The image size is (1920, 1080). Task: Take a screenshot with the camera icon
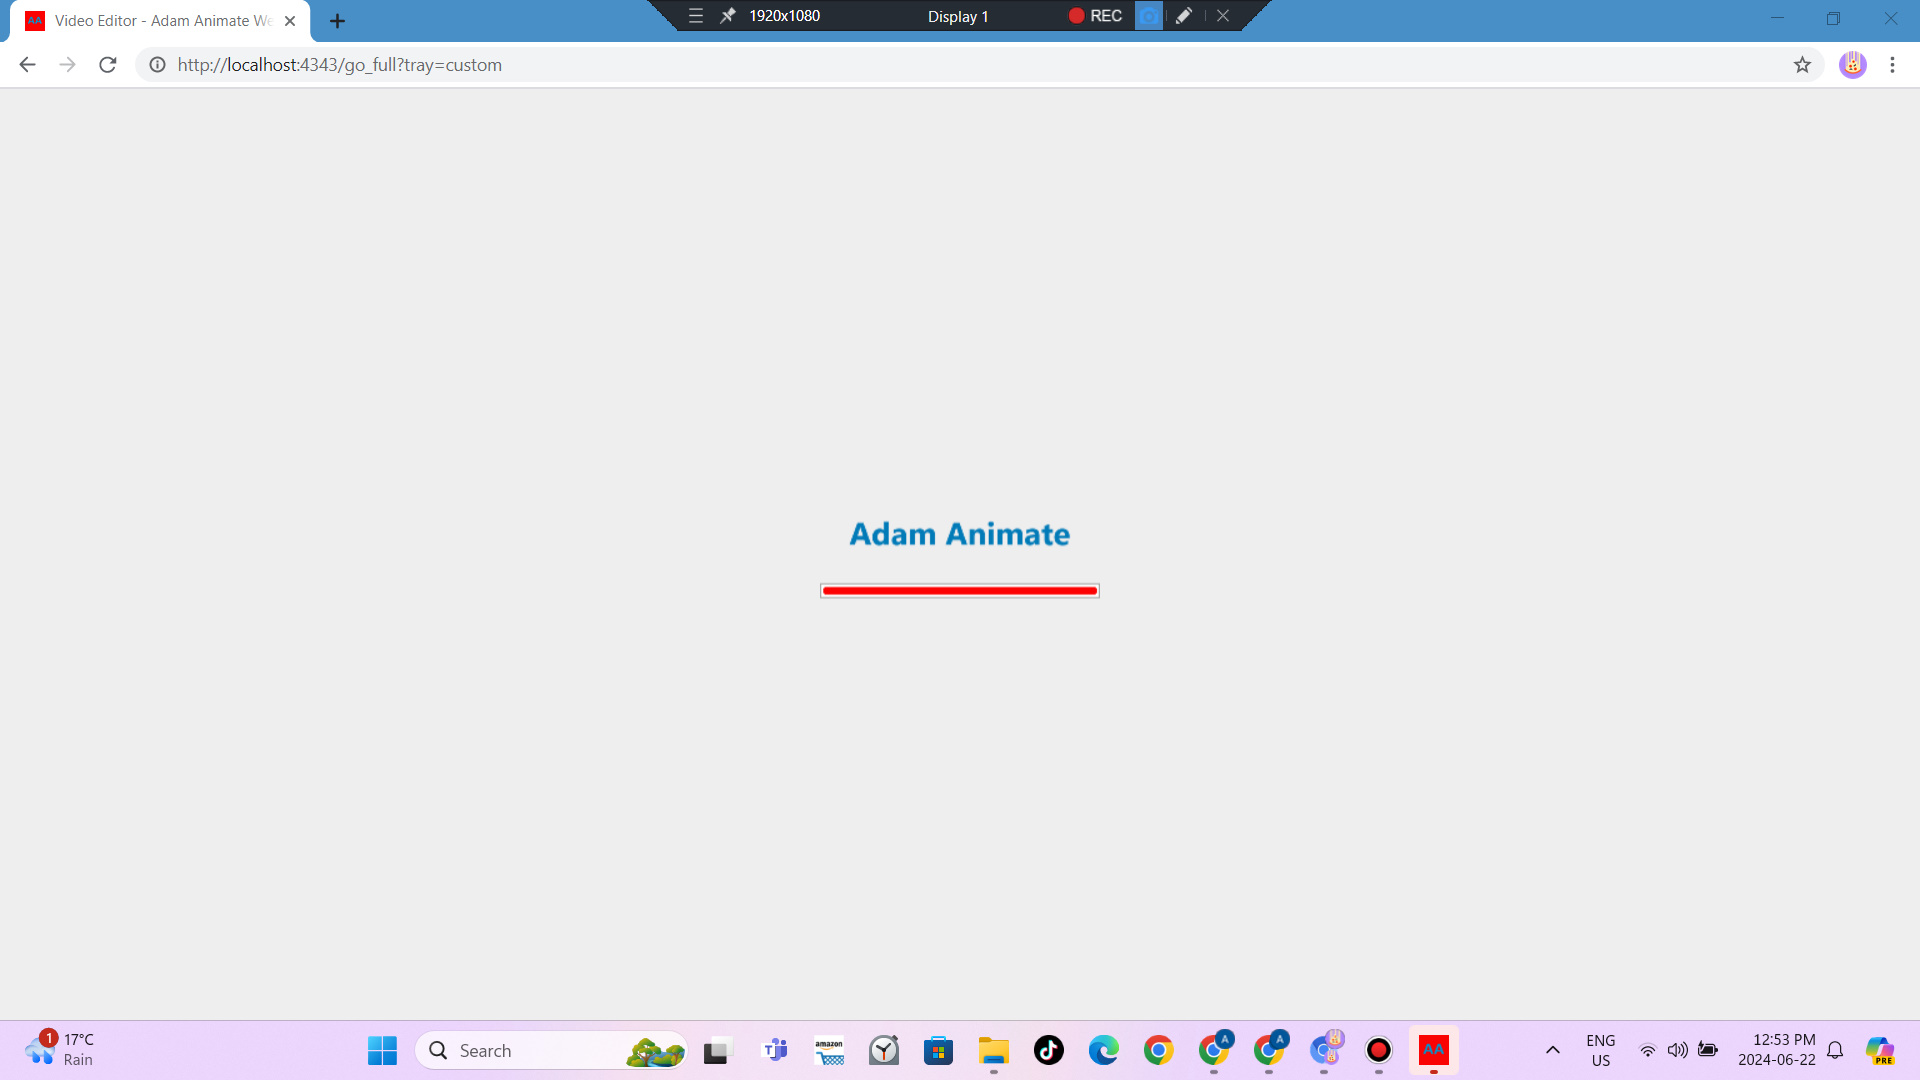coord(1149,16)
